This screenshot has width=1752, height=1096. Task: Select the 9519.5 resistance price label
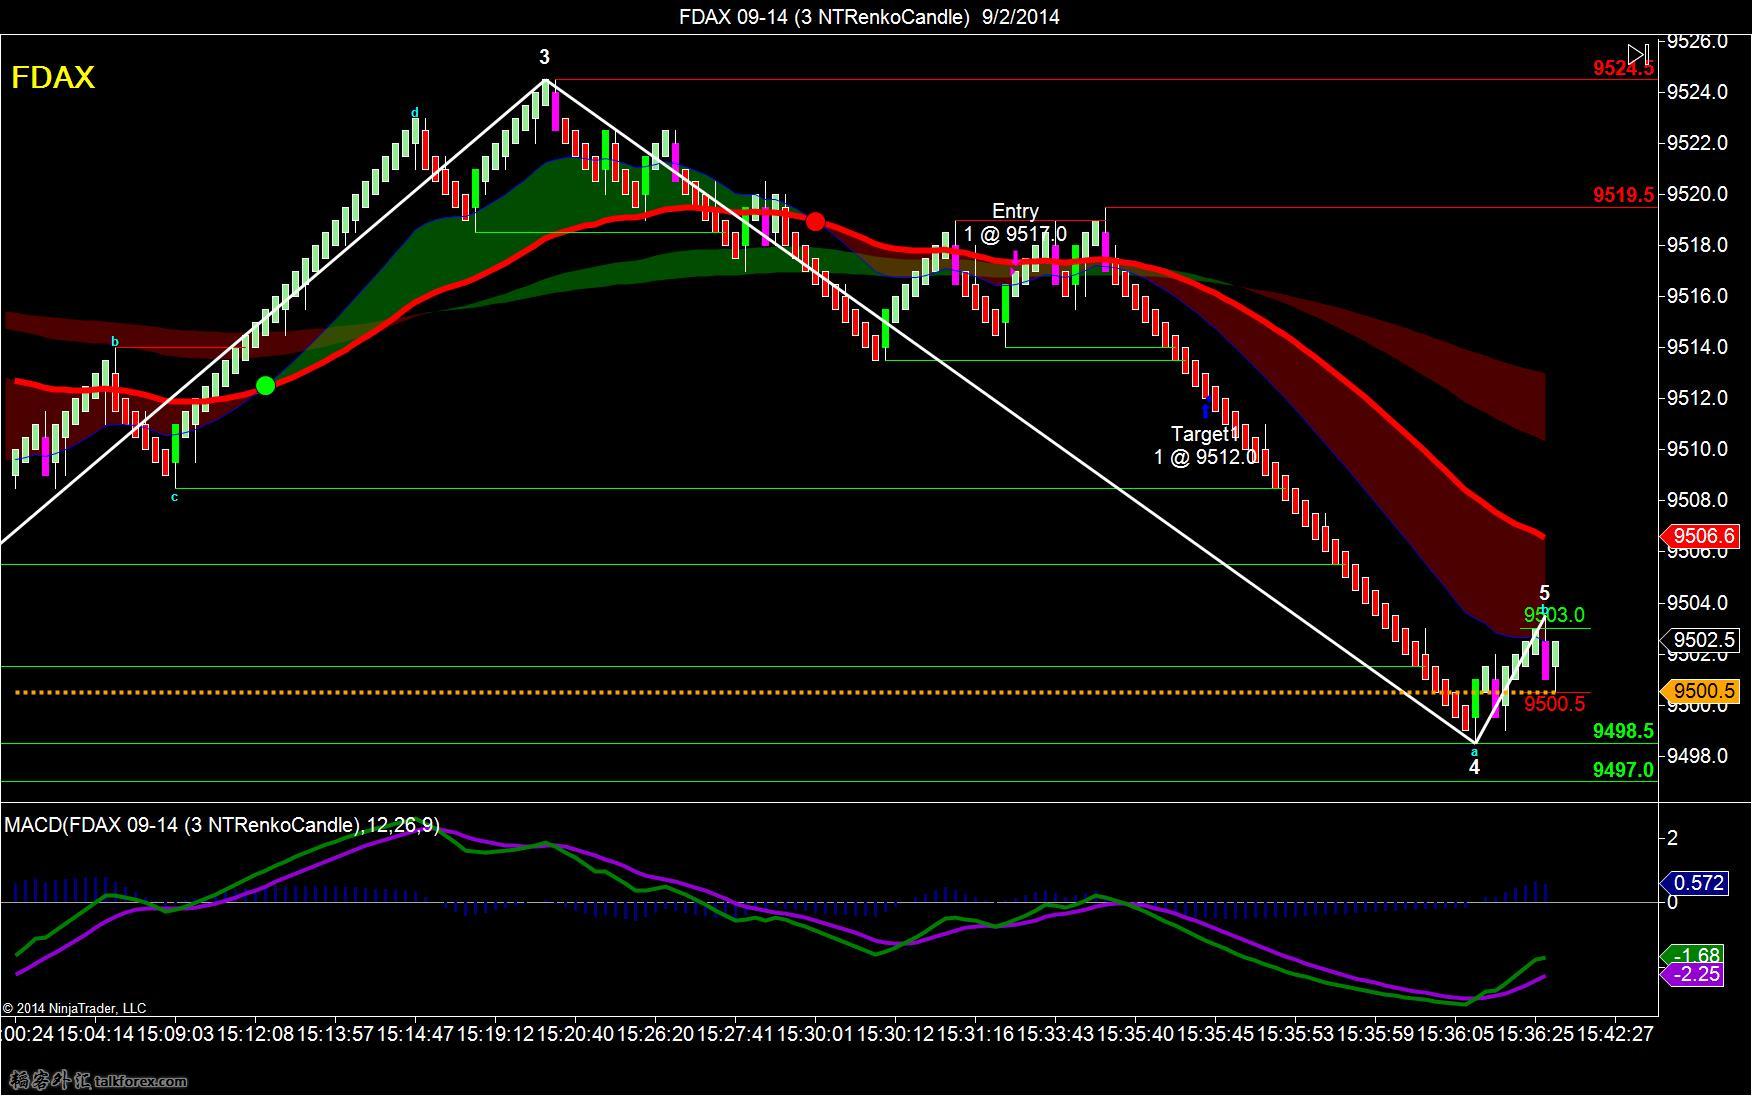coord(1623,195)
